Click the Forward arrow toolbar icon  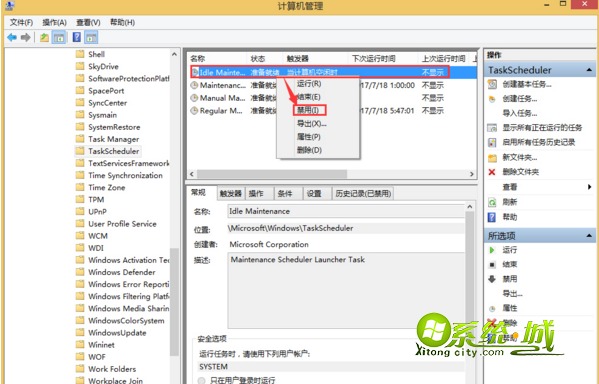(26, 37)
